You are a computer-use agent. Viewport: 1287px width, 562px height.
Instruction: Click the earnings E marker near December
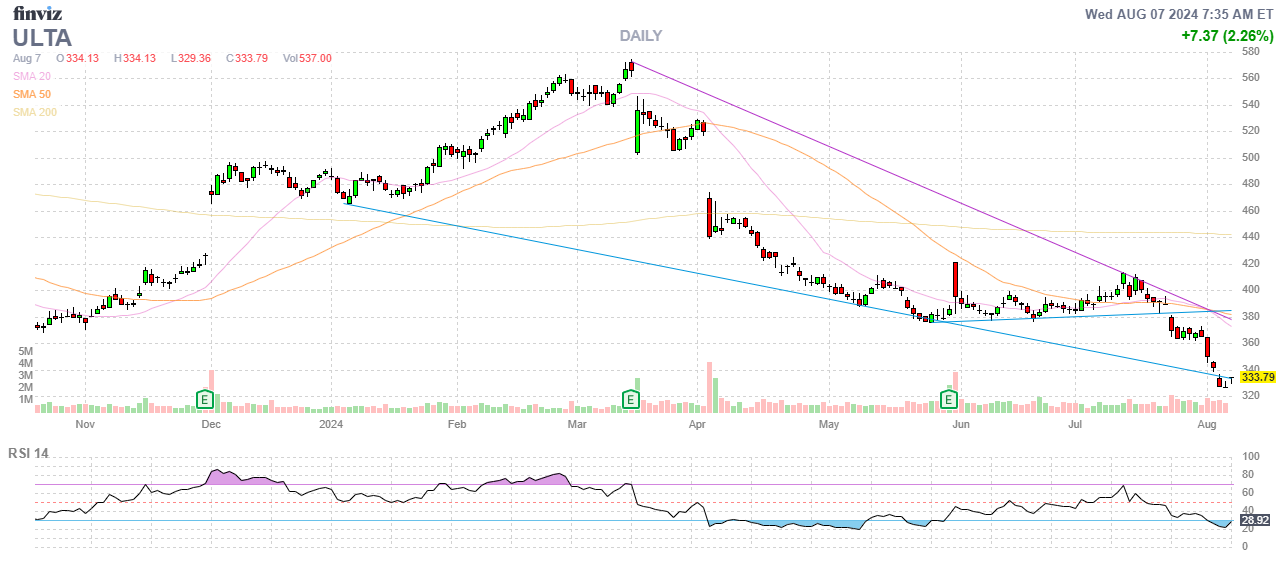pyautogui.click(x=204, y=400)
